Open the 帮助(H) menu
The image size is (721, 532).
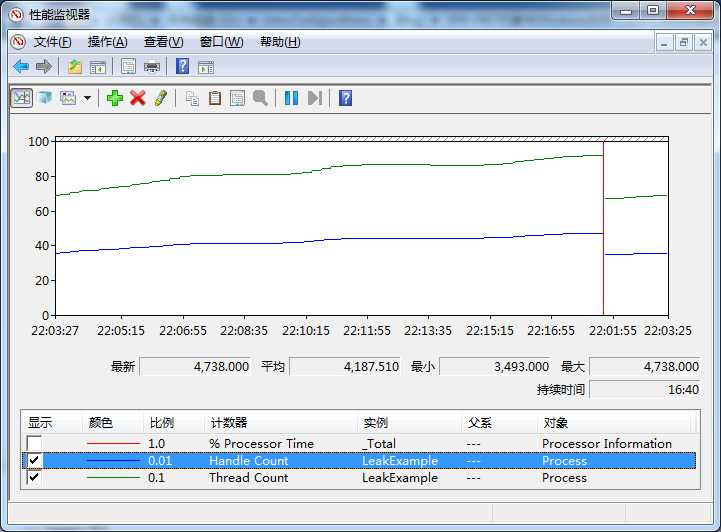pyautogui.click(x=280, y=42)
